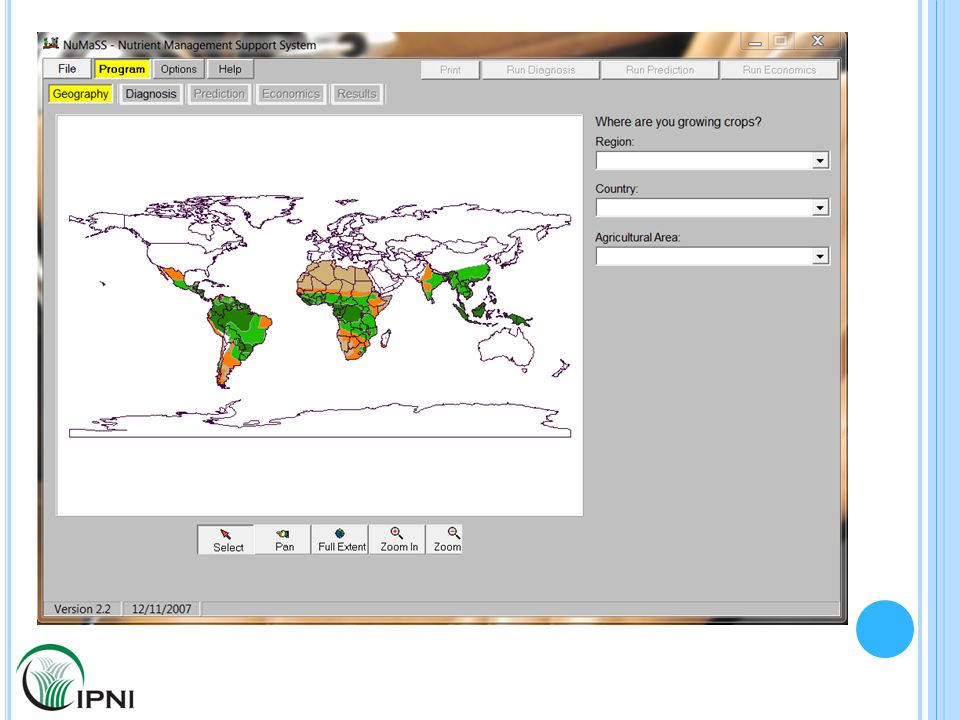Close the NuMaSS window
960x720 pixels.
(x=817, y=40)
